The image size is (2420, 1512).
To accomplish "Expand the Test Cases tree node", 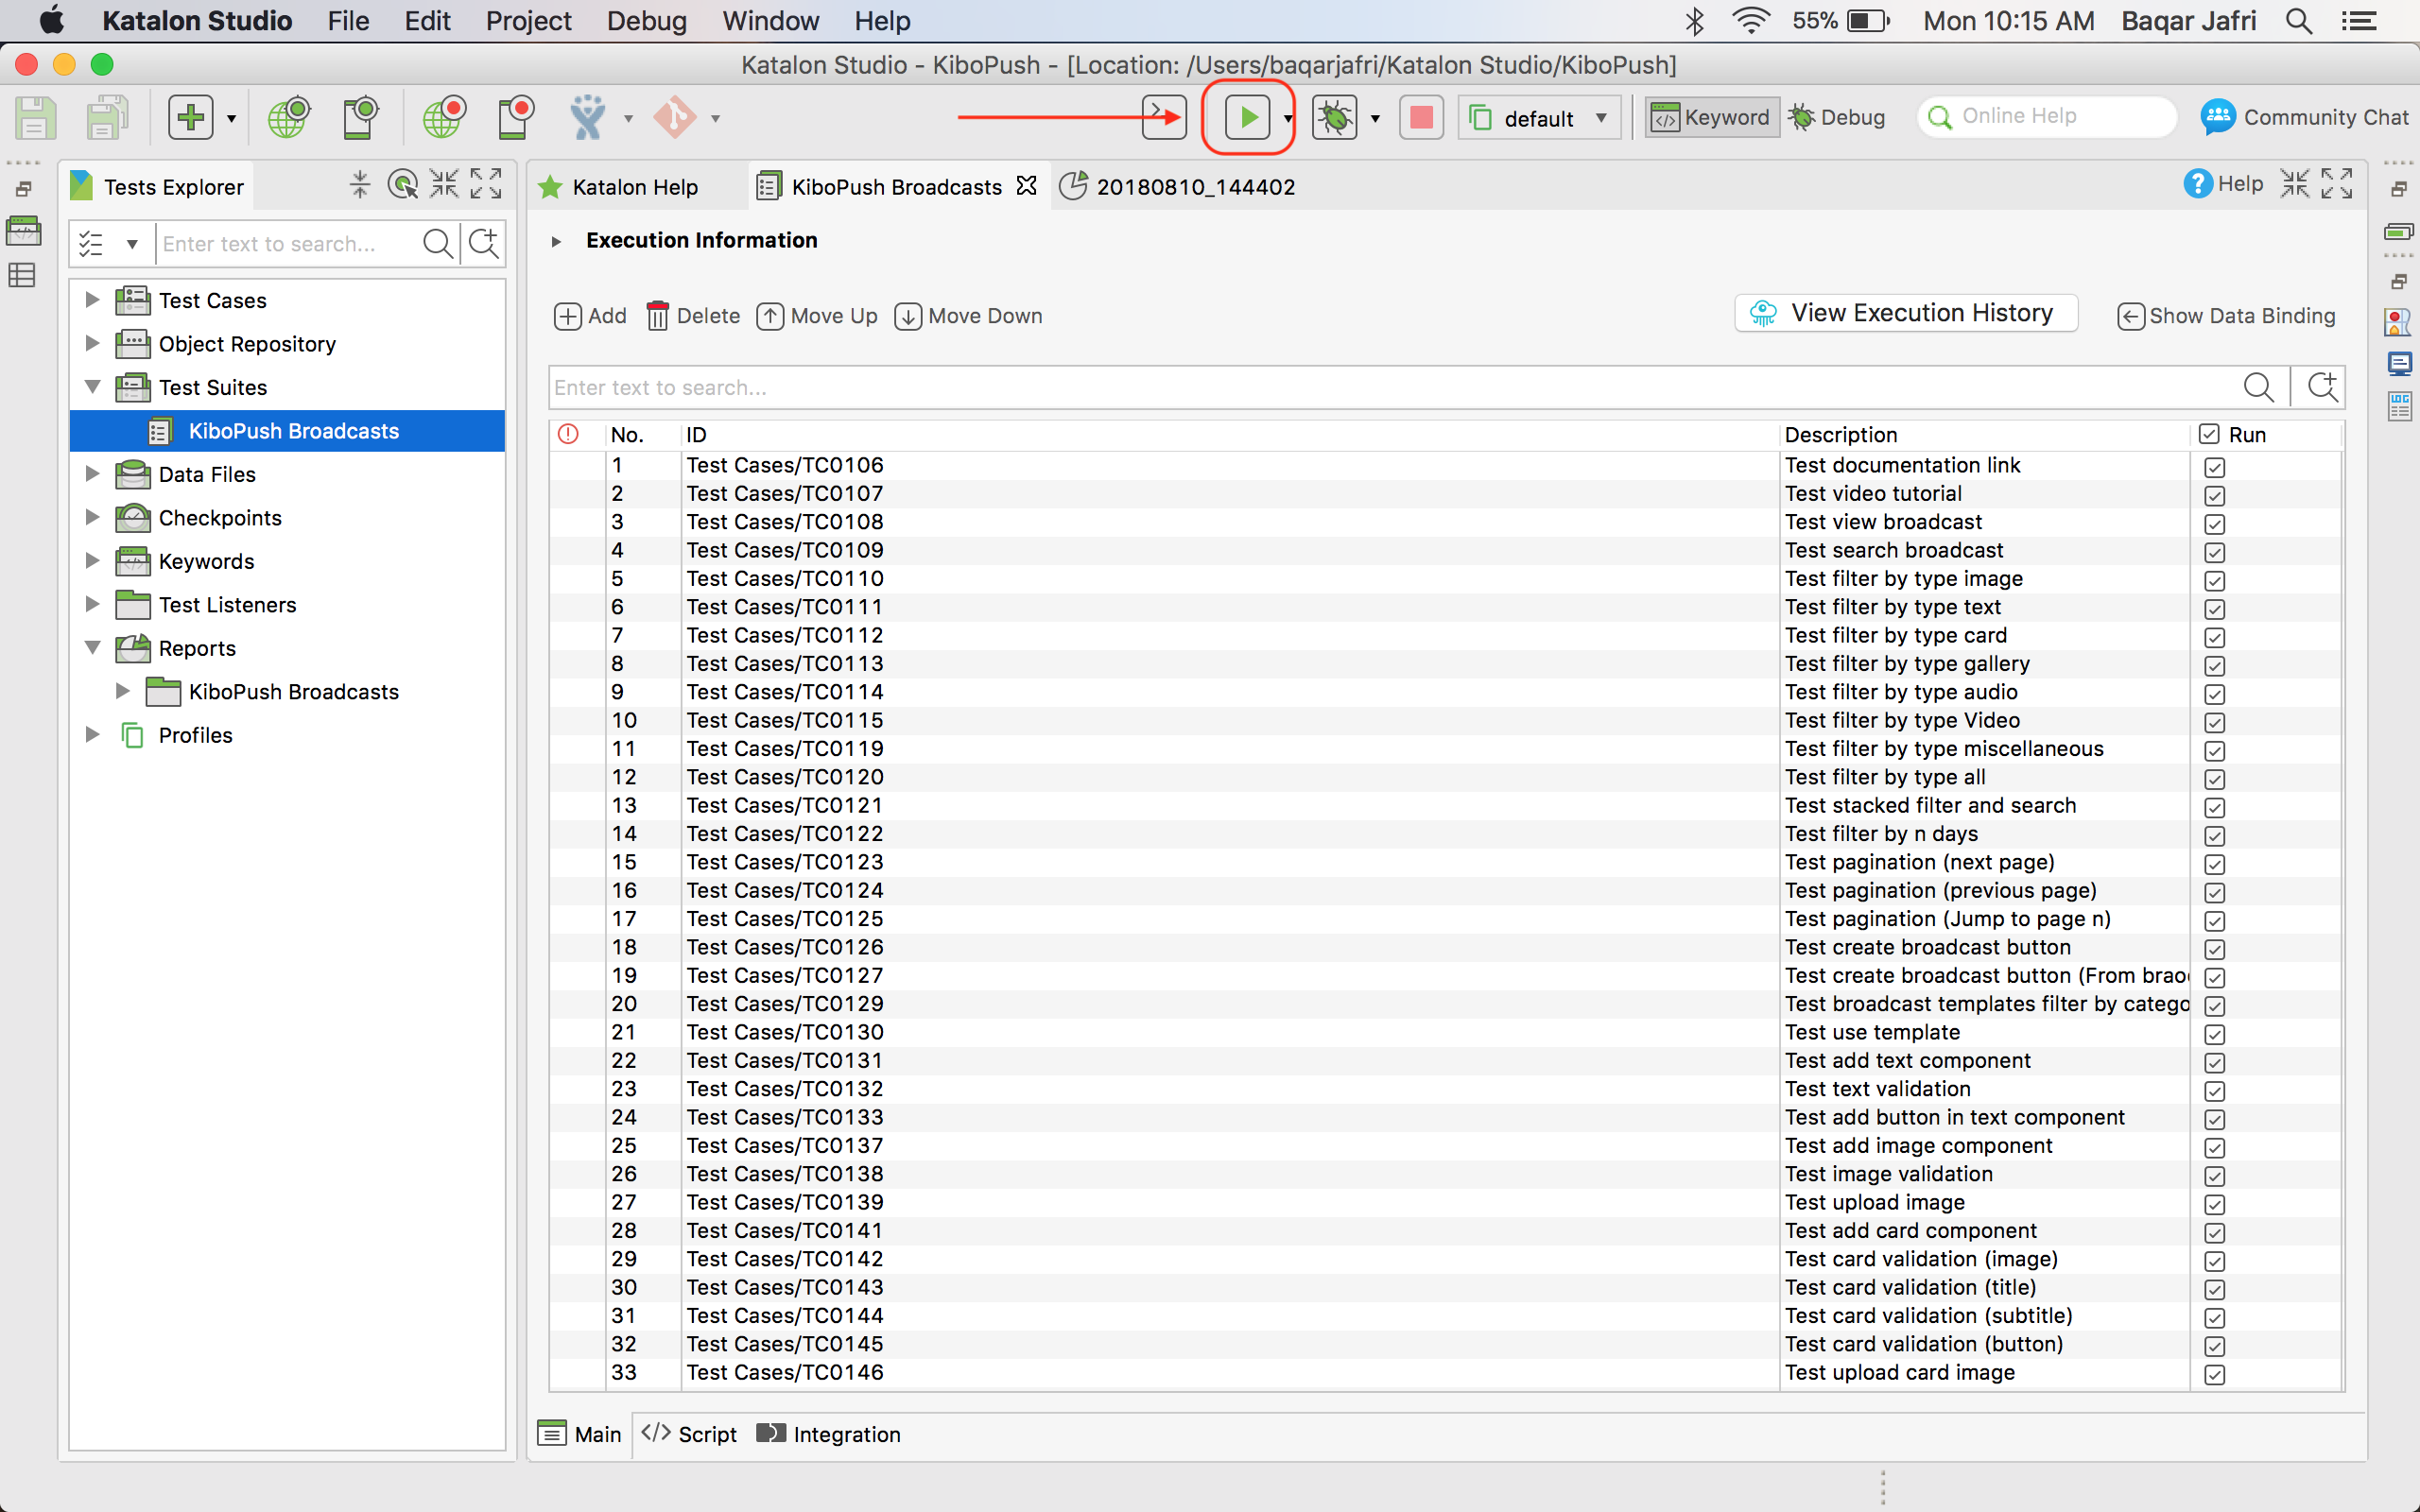I will (x=91, y=299).
